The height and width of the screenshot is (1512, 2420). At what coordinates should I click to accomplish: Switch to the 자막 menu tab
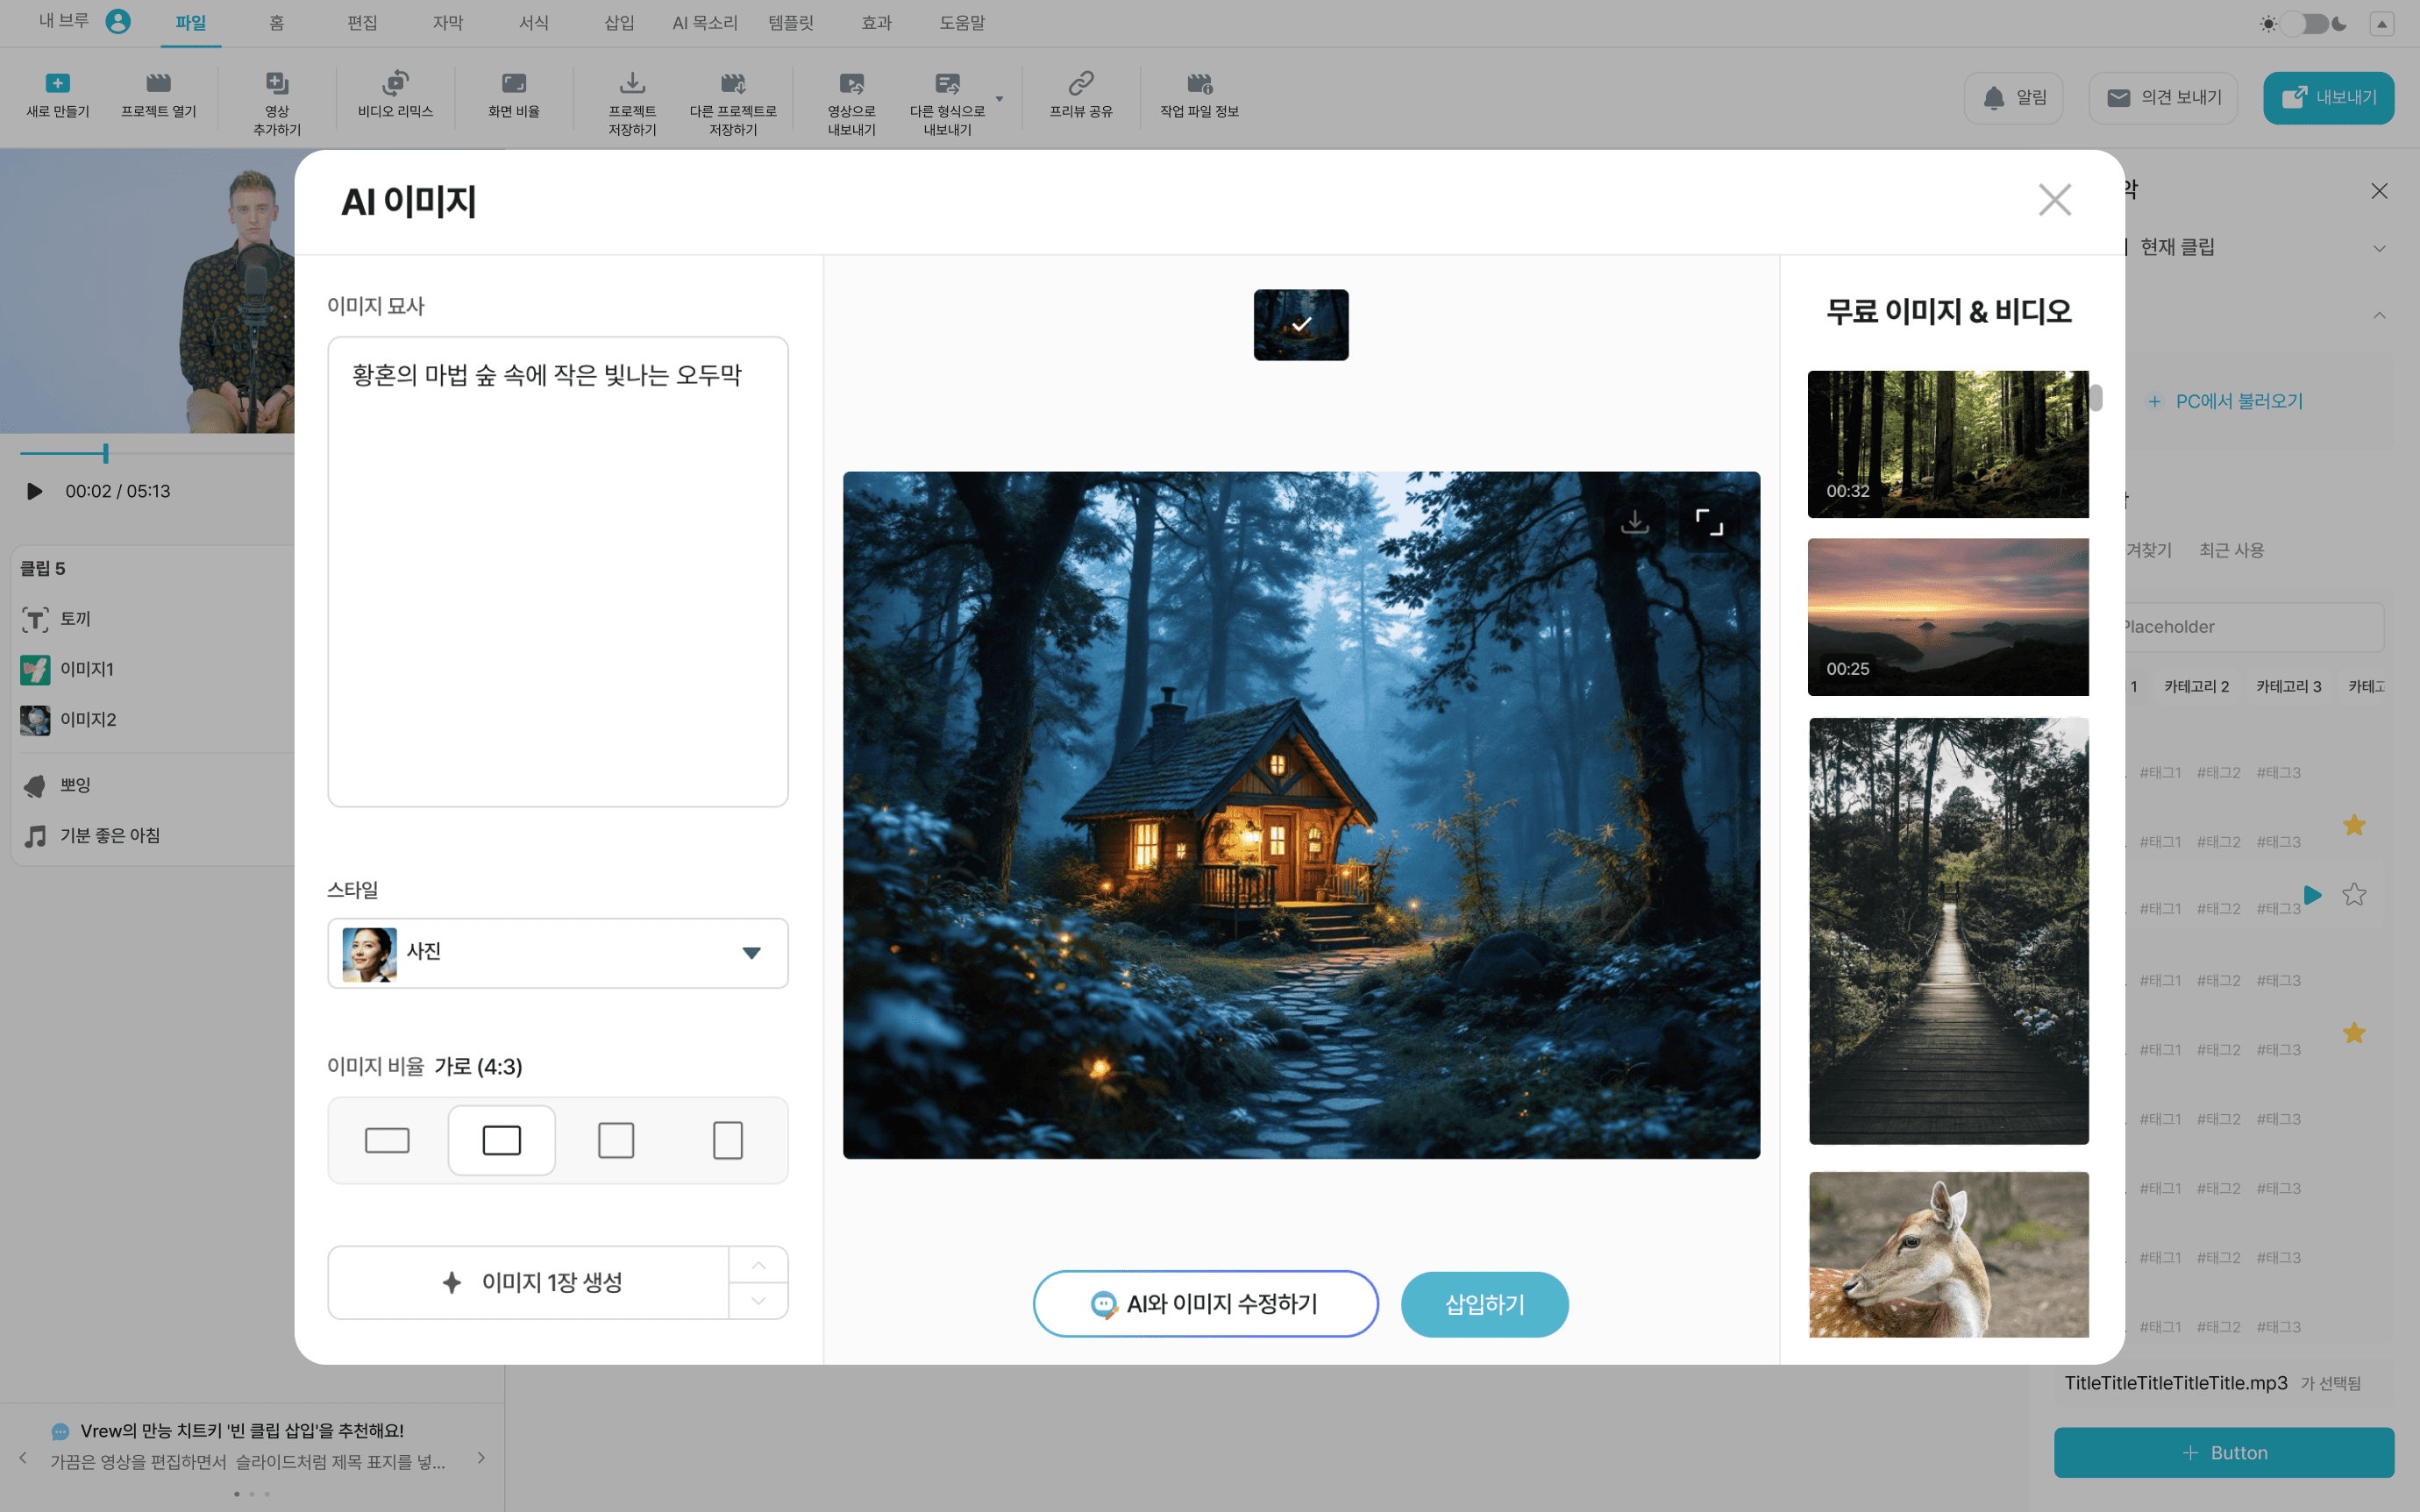click(447, 23)
